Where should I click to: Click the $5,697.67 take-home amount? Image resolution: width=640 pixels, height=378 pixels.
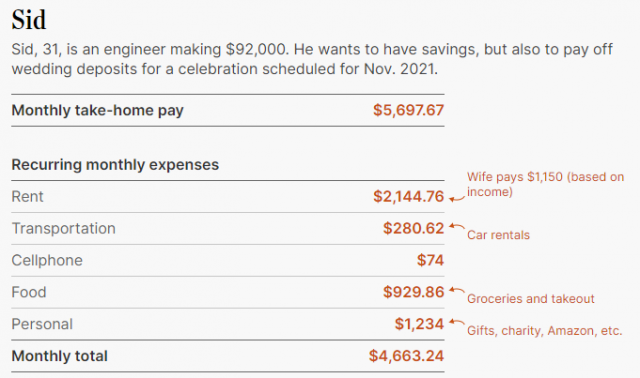pos(408,110)
